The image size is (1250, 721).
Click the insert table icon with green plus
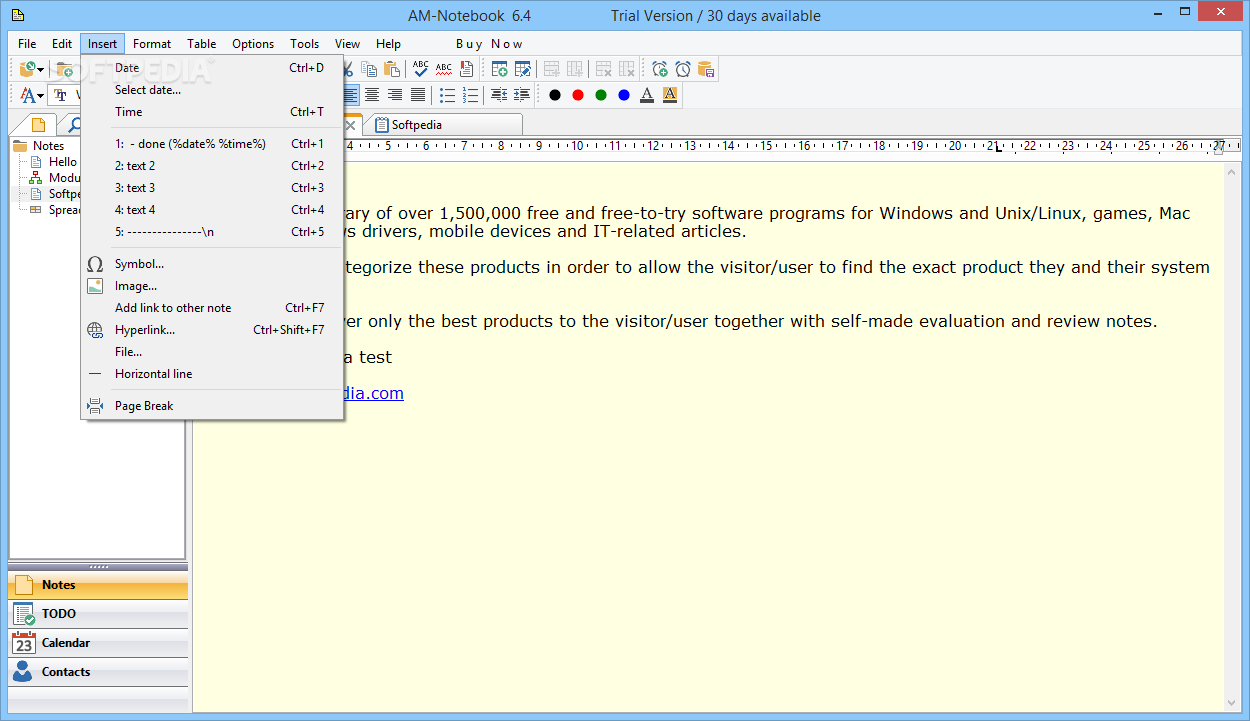(499, 69)
